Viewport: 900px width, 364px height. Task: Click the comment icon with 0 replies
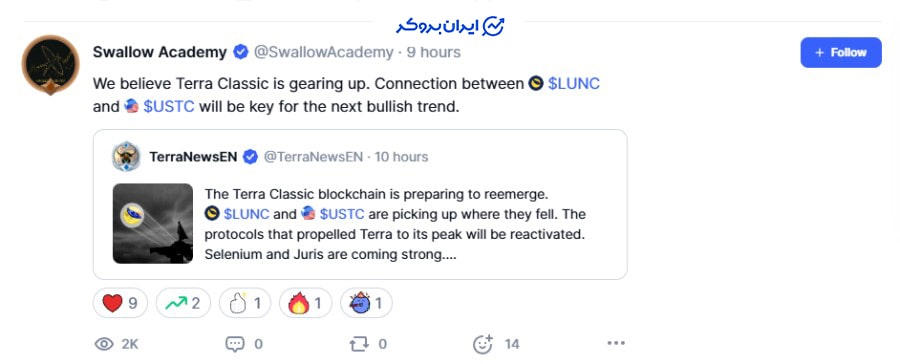pos(235,344)
